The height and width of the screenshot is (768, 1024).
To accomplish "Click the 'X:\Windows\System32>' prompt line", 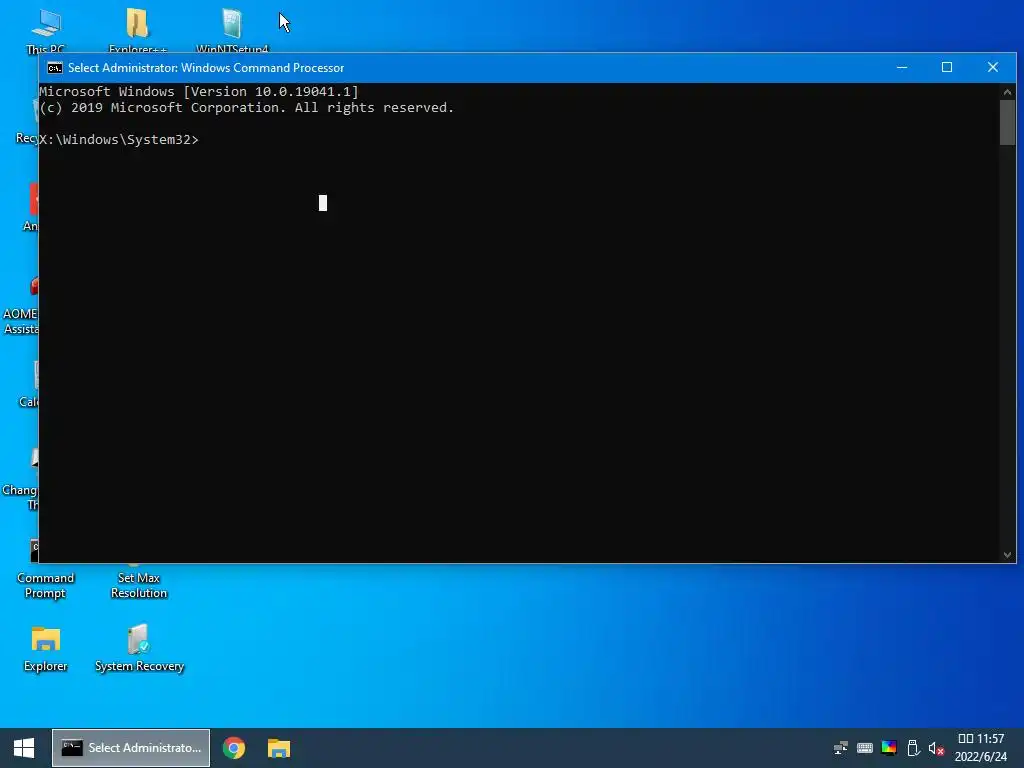I will [119, 140].
